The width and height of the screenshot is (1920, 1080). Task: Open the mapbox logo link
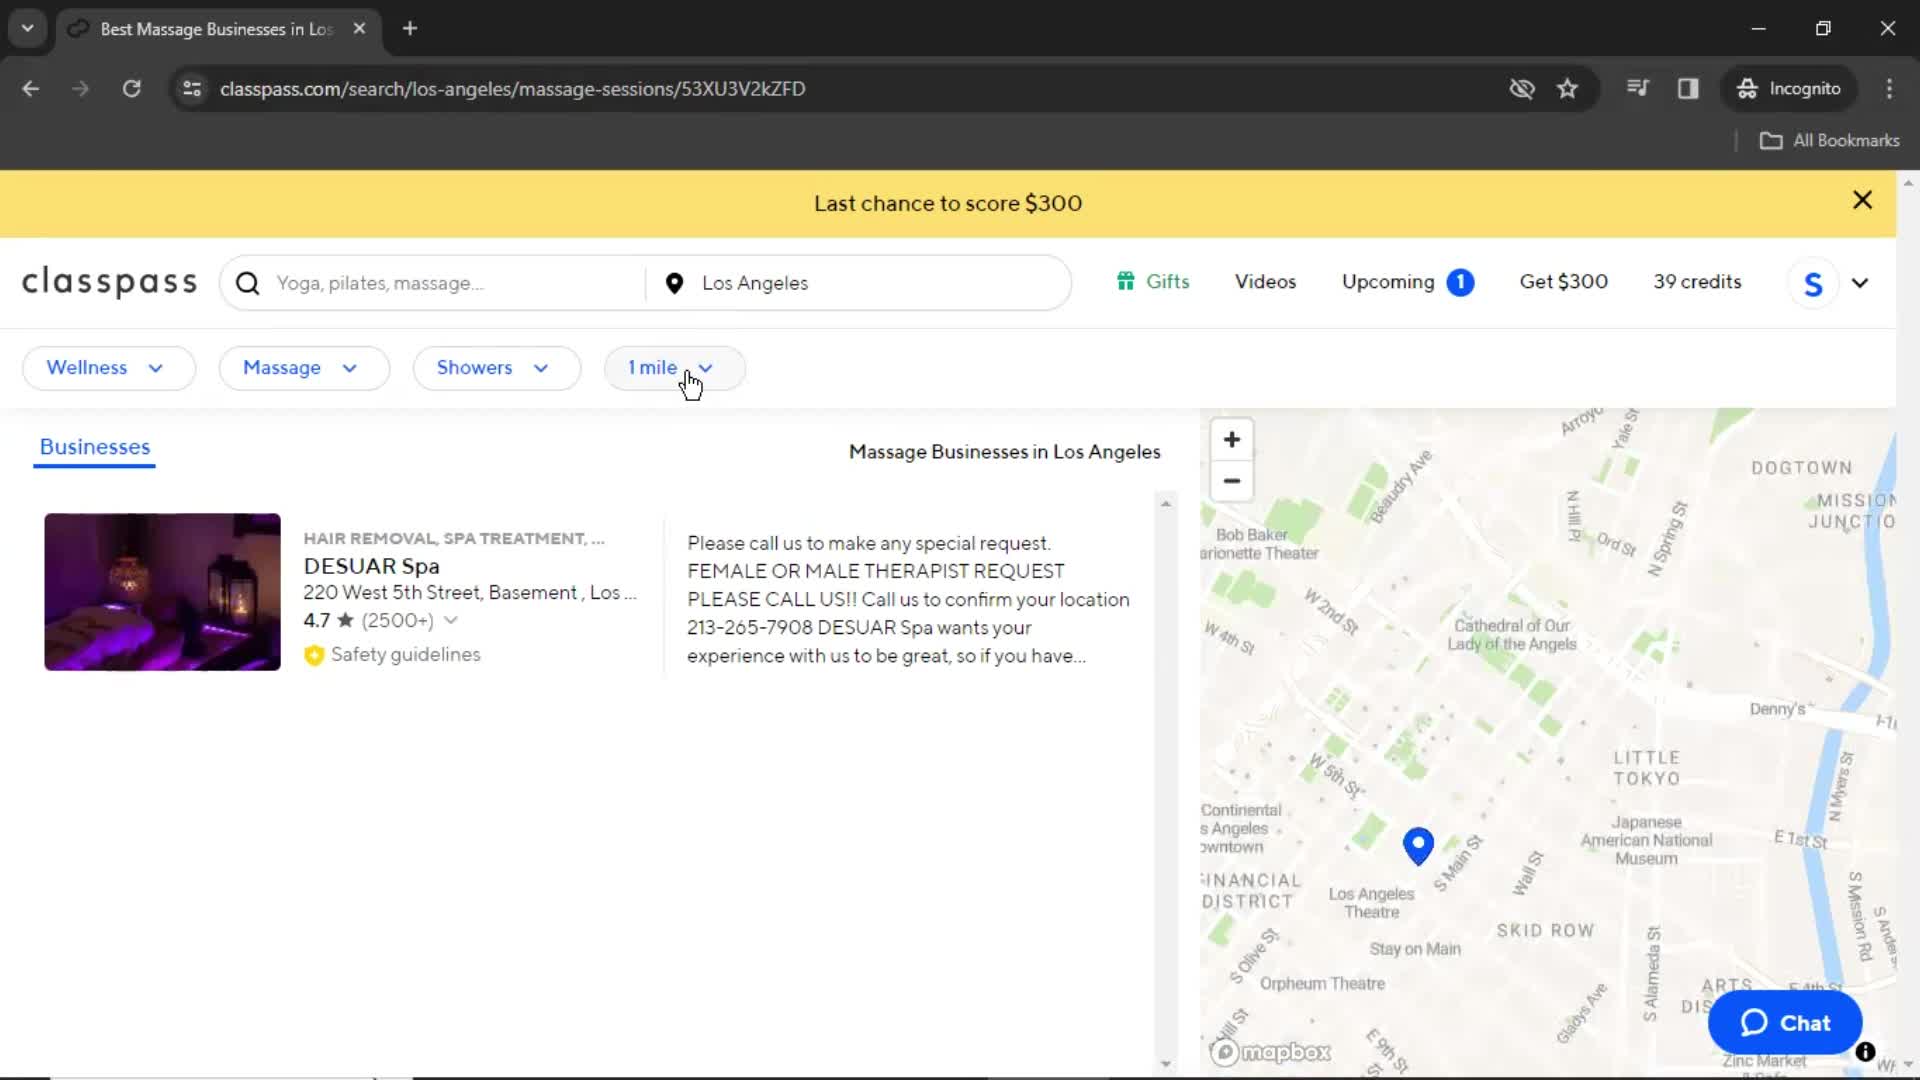(1271, 1052)
